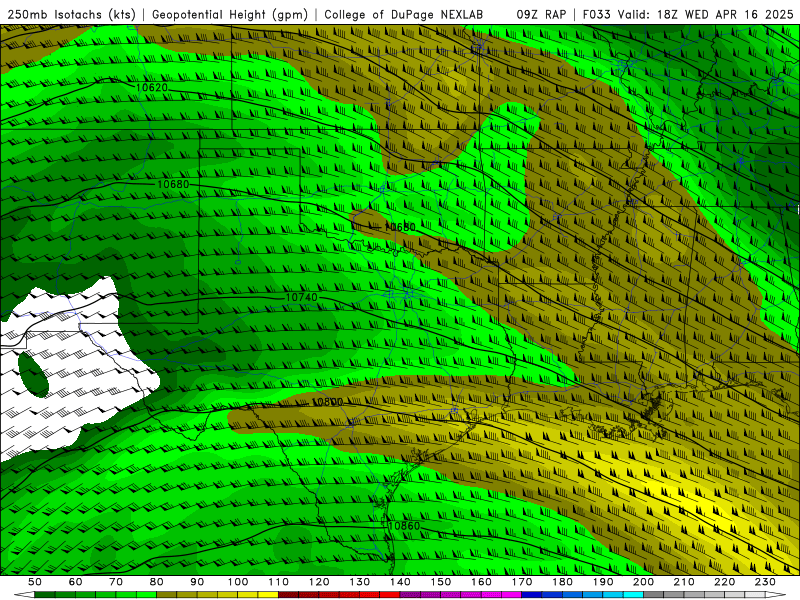The height and width of the screenshot is (600, 800).
Task: Click the 'College of DuPage NEXLAB' text
Action: coord(404,14)
